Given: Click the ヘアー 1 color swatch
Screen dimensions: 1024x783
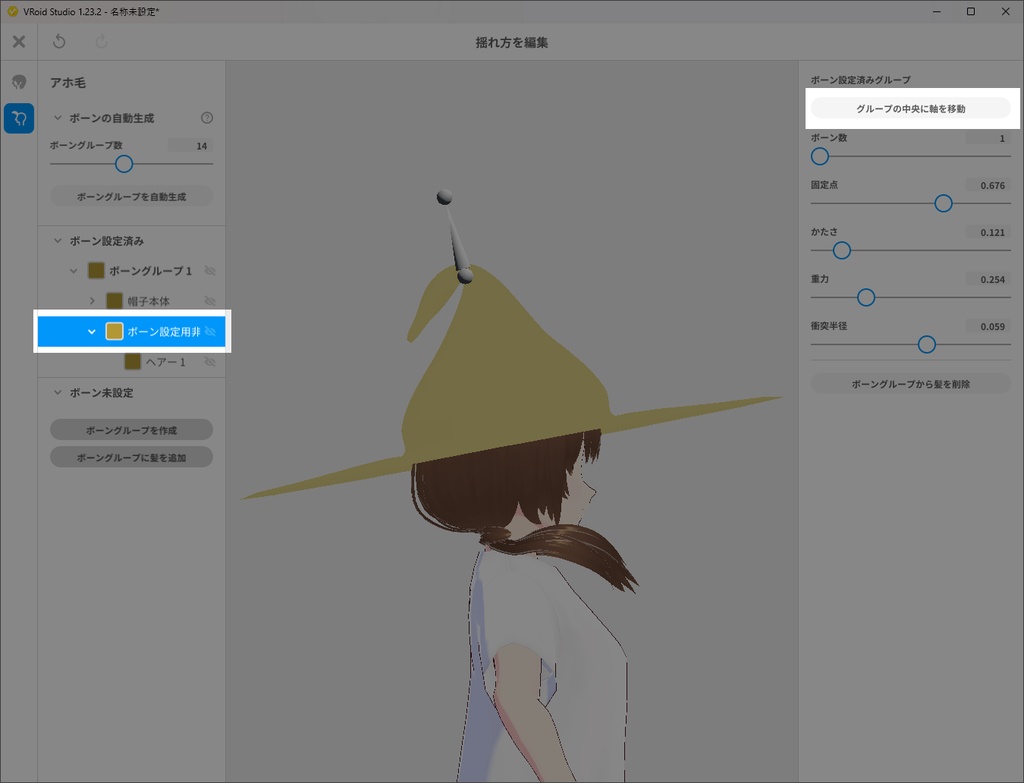Looking at the screenshot, I should (x=133, y=361).
